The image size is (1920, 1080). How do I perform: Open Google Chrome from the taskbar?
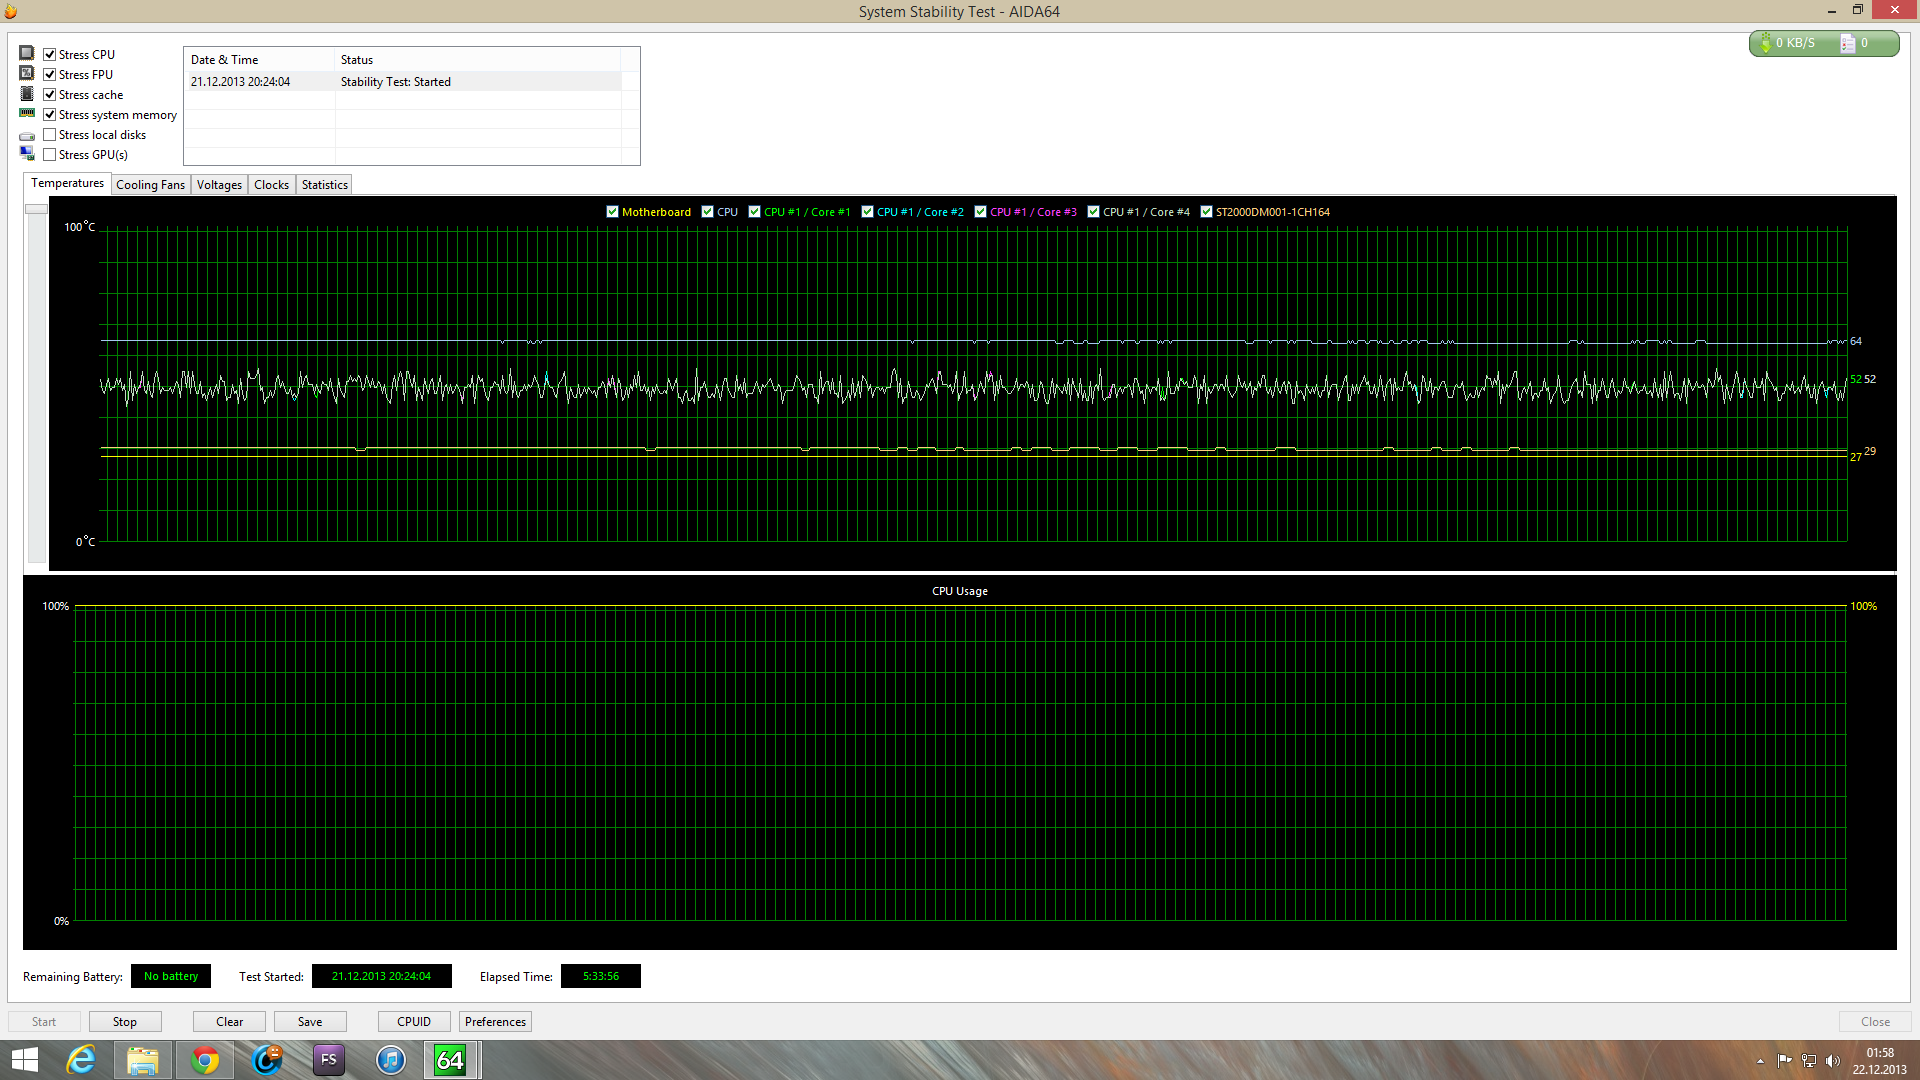(205, 1060)
